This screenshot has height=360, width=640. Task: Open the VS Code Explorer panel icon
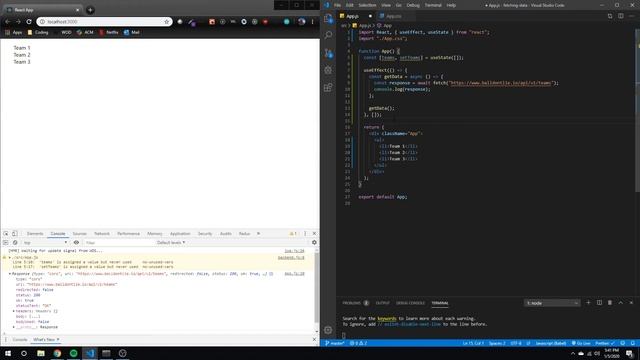(328, 18)
